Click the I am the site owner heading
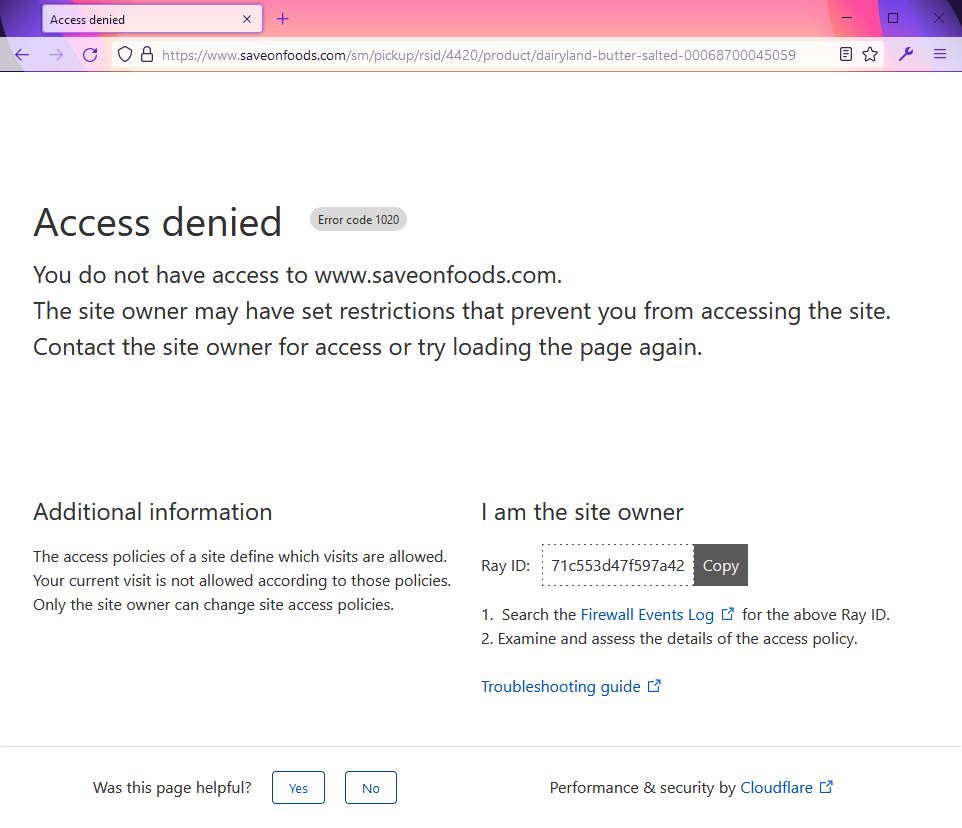Viewport: 962px width, 828px height. 582,512
